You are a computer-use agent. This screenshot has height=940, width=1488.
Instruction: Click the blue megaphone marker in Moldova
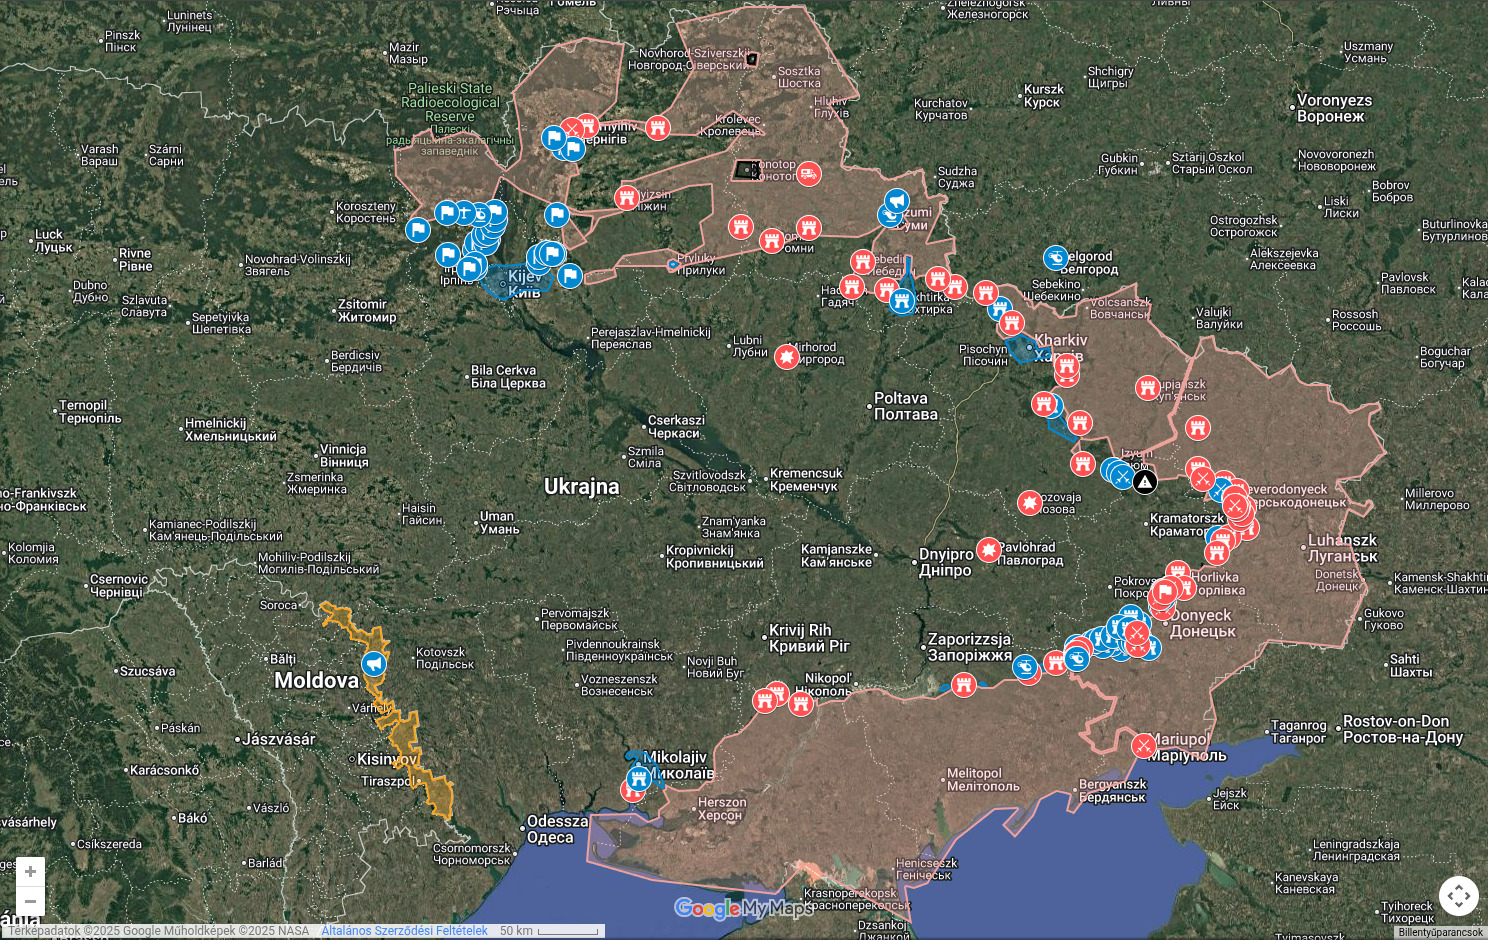[374, 664]
